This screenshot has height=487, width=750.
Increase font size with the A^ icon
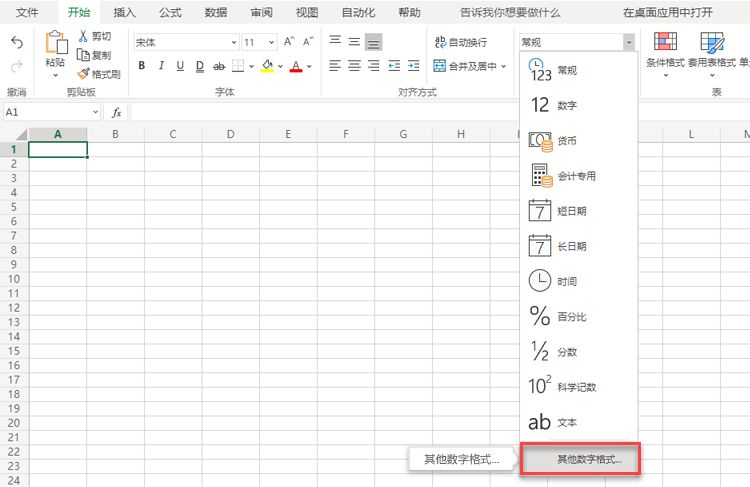289,42
